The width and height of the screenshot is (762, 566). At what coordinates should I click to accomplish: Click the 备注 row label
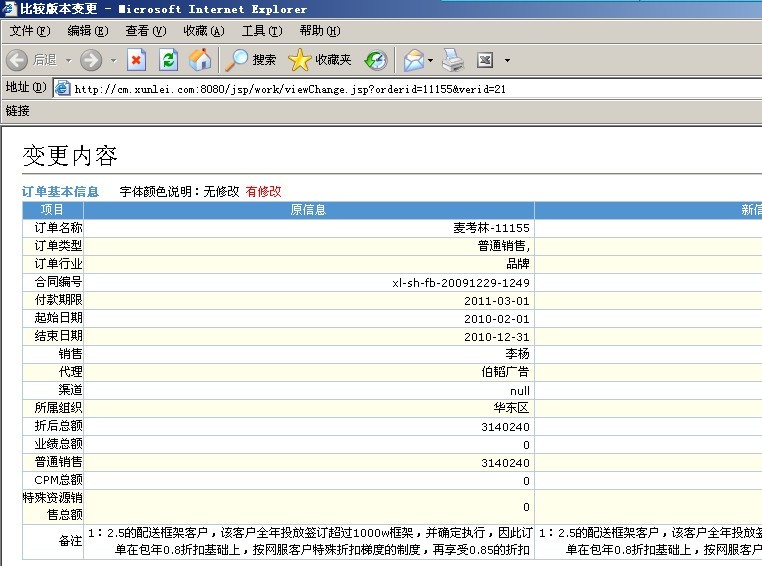pos(70,541)
